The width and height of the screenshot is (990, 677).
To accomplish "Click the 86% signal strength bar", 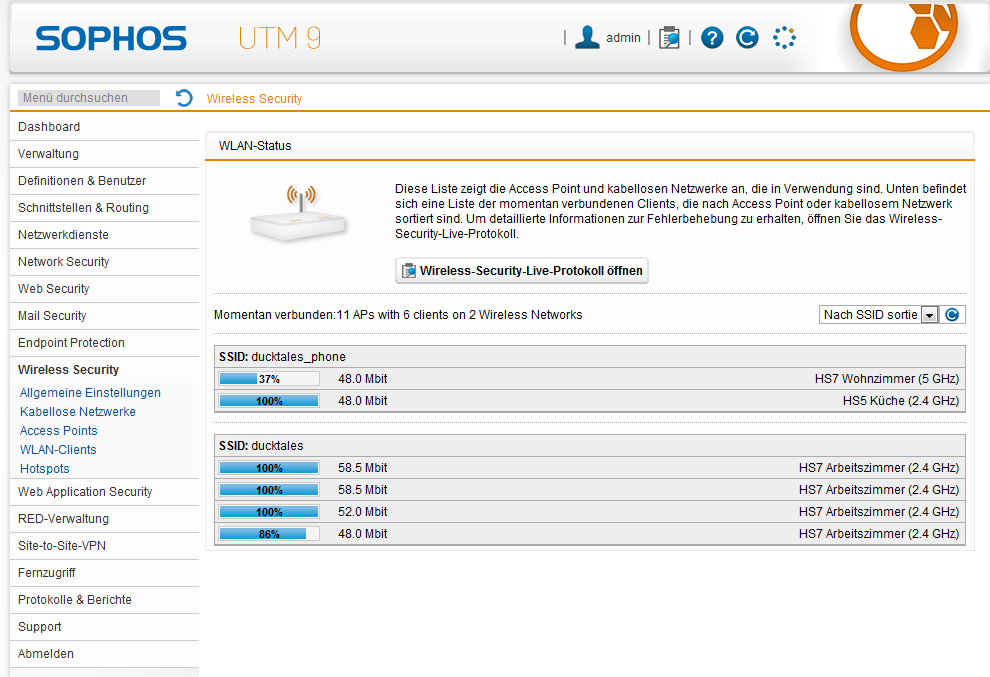I will point(269,534).
